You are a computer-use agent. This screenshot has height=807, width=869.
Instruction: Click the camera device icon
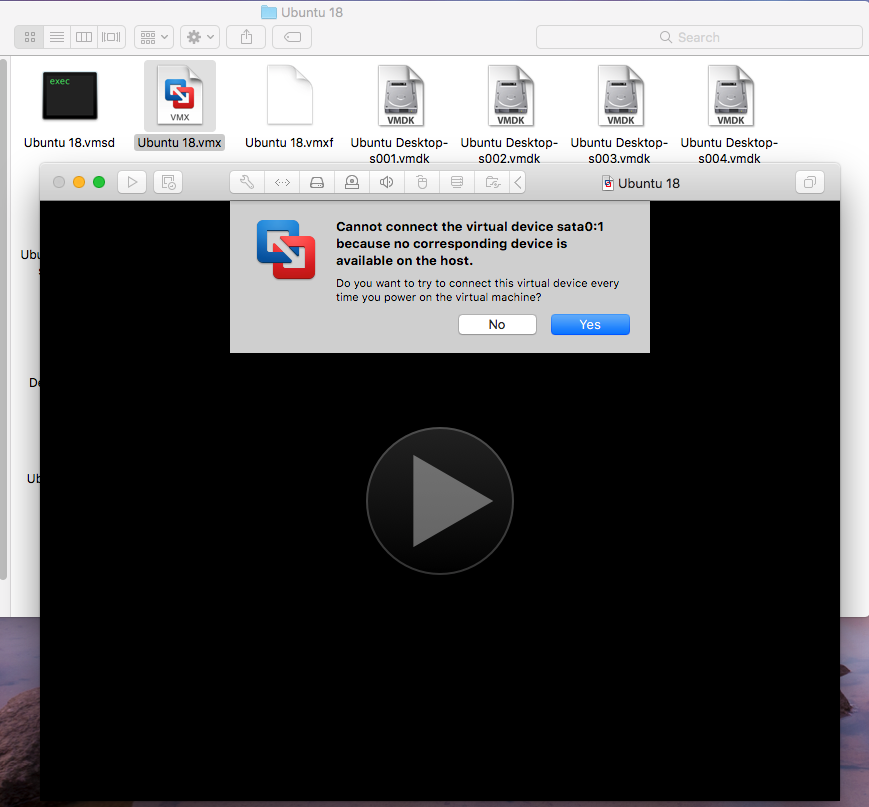pos(352,182)
